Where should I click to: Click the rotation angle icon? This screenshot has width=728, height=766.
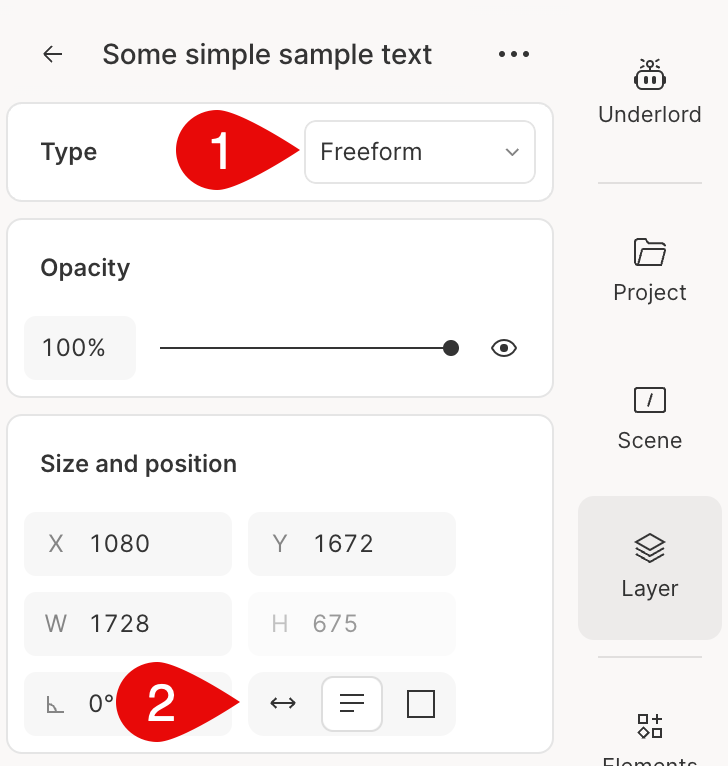(55, 704)
